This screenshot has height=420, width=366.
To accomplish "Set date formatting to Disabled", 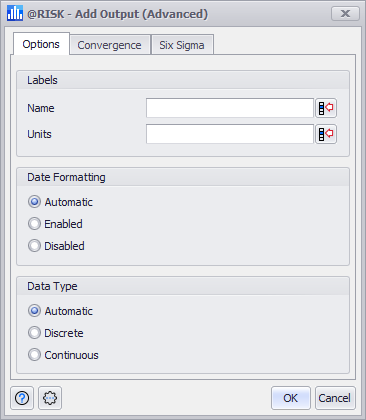I will pyautogui.click(x=56, y=246).
